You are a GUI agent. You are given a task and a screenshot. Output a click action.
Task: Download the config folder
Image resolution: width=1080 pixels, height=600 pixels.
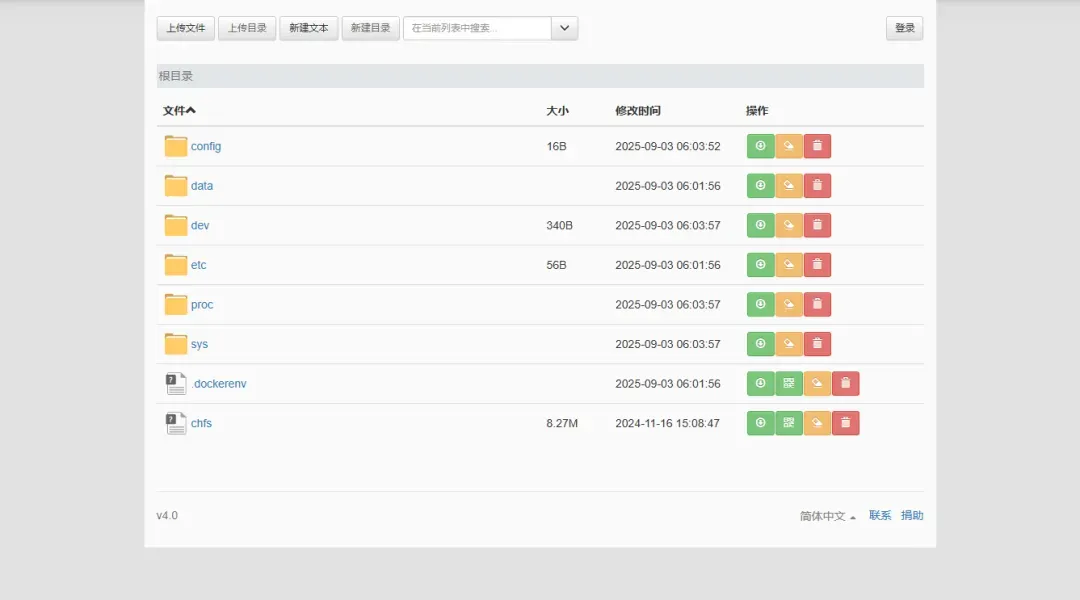760,145
